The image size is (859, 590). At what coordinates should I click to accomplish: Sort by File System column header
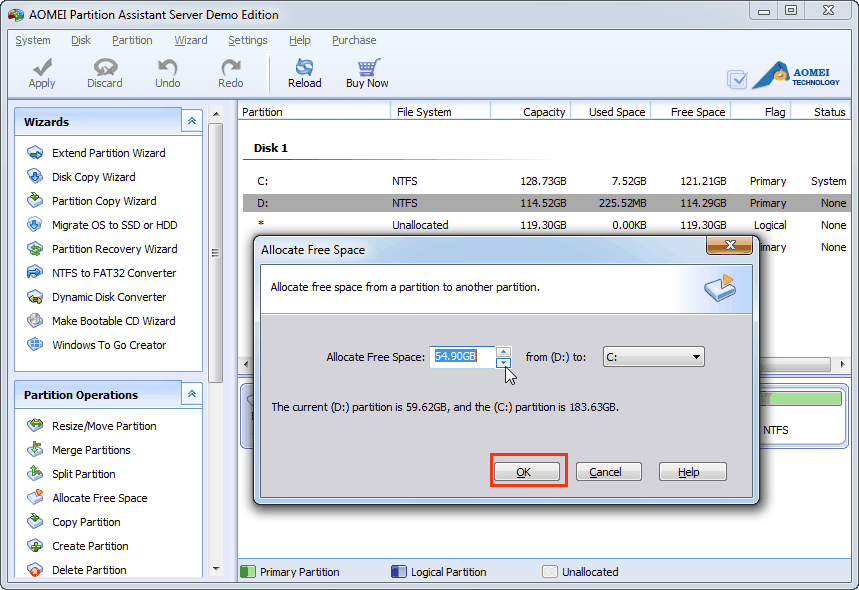(440, 112)
